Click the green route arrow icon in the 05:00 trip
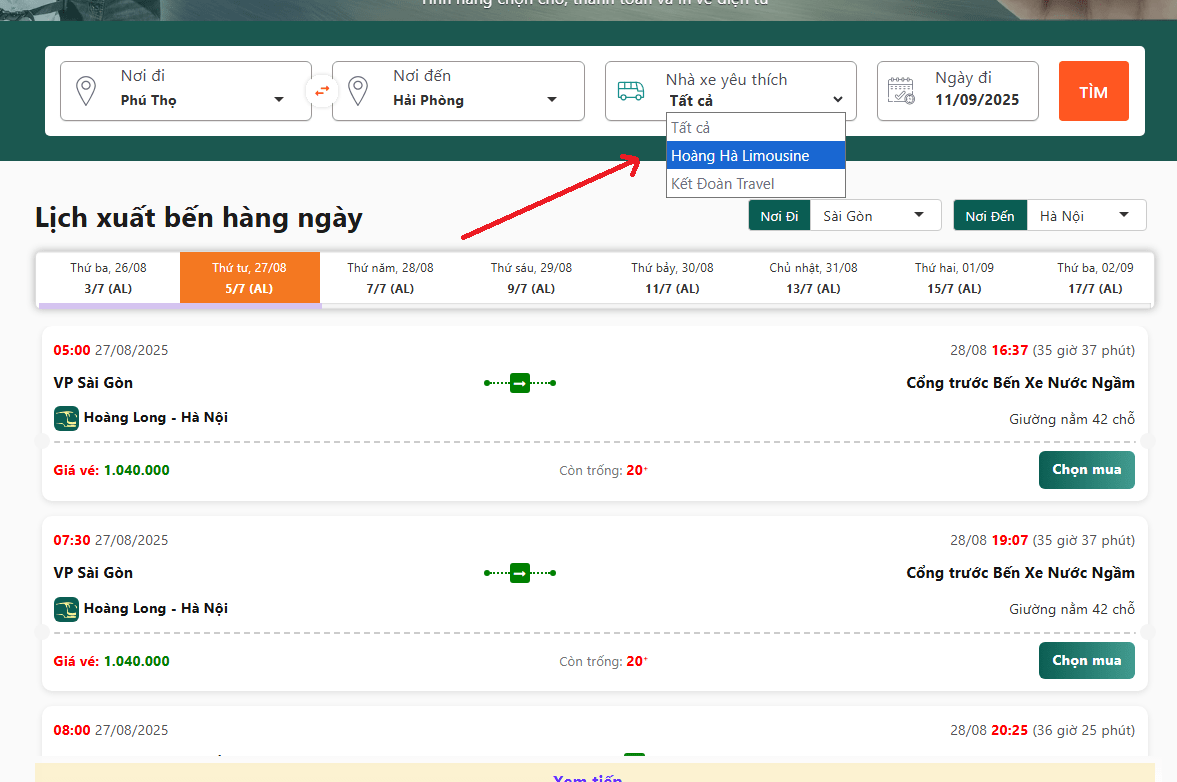The width and height of the screenshot is (1177, 782). 520,383
